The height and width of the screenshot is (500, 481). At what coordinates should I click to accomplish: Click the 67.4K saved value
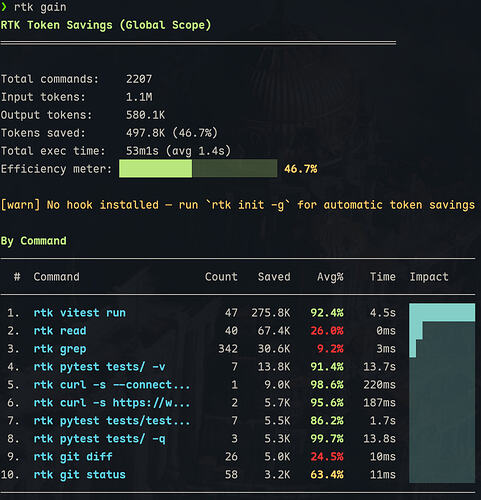[x=274, y=331]
